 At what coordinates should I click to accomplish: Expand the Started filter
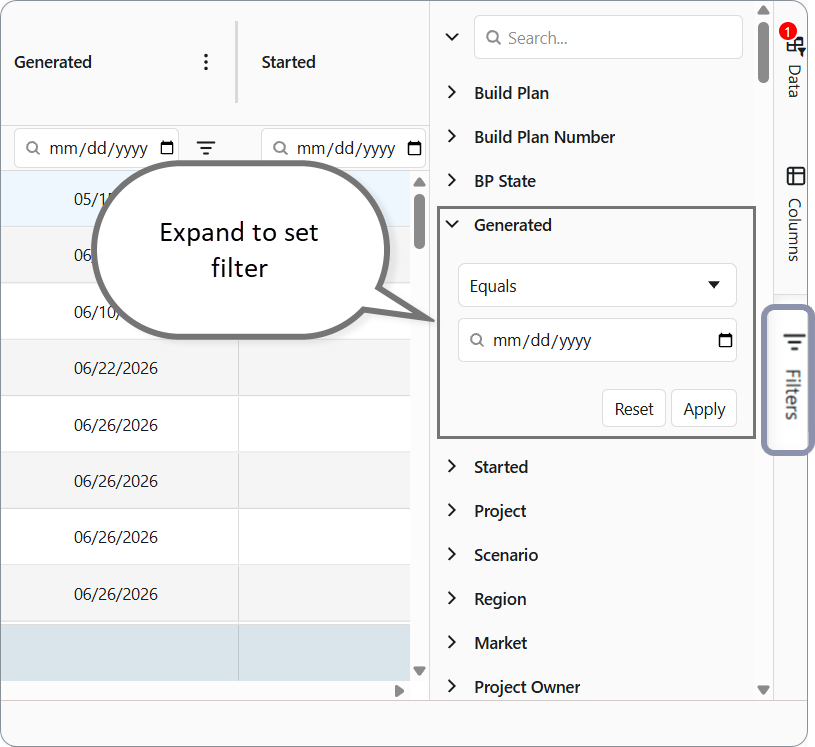tap(452, 466)
